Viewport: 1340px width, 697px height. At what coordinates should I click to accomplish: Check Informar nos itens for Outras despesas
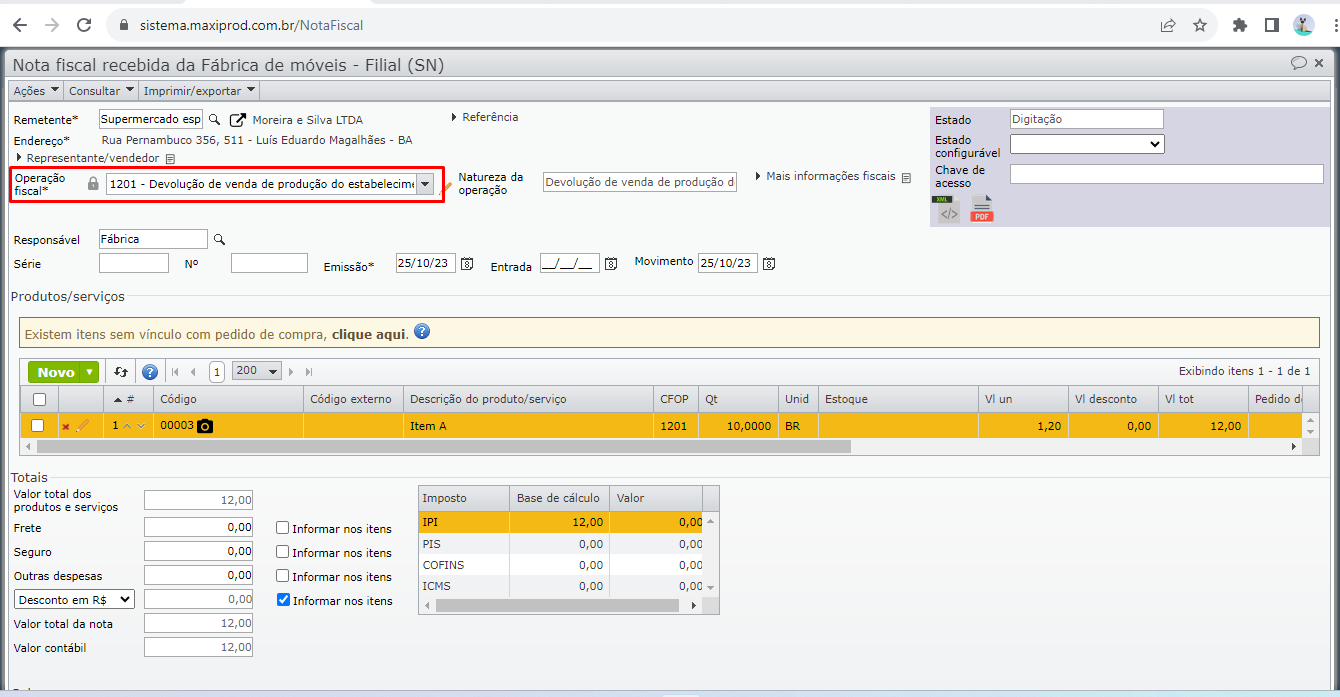point(283,576)
